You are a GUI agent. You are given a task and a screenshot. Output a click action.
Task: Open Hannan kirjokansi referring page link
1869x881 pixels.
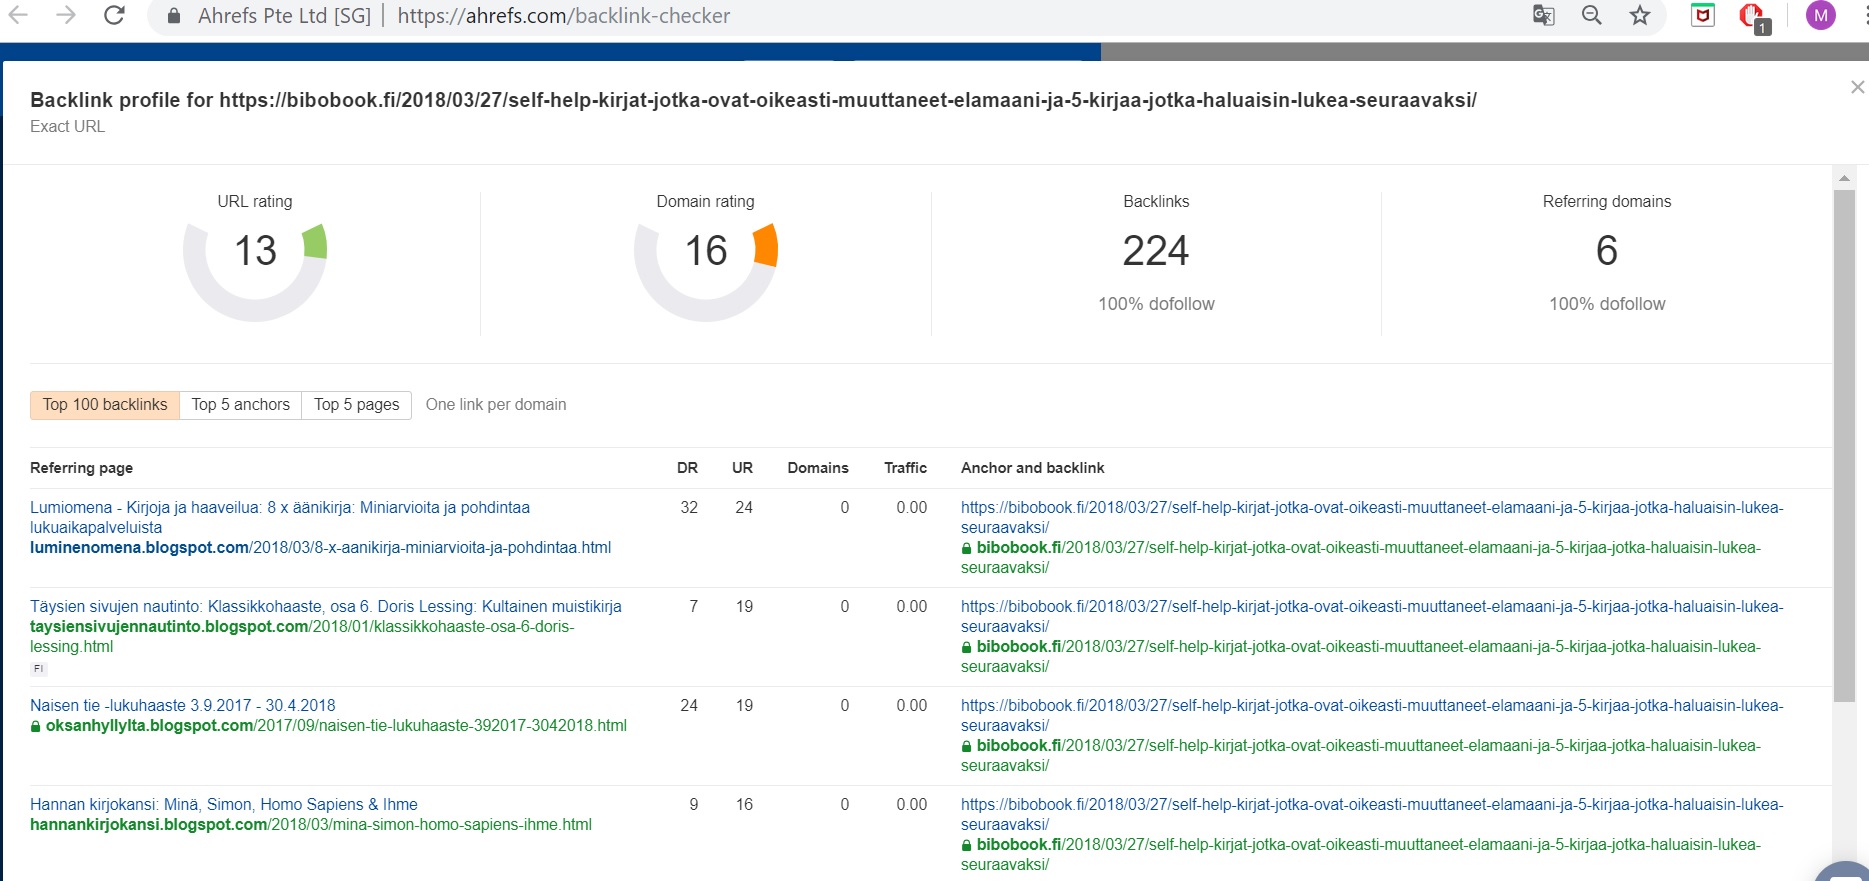[x=224, y=805]
